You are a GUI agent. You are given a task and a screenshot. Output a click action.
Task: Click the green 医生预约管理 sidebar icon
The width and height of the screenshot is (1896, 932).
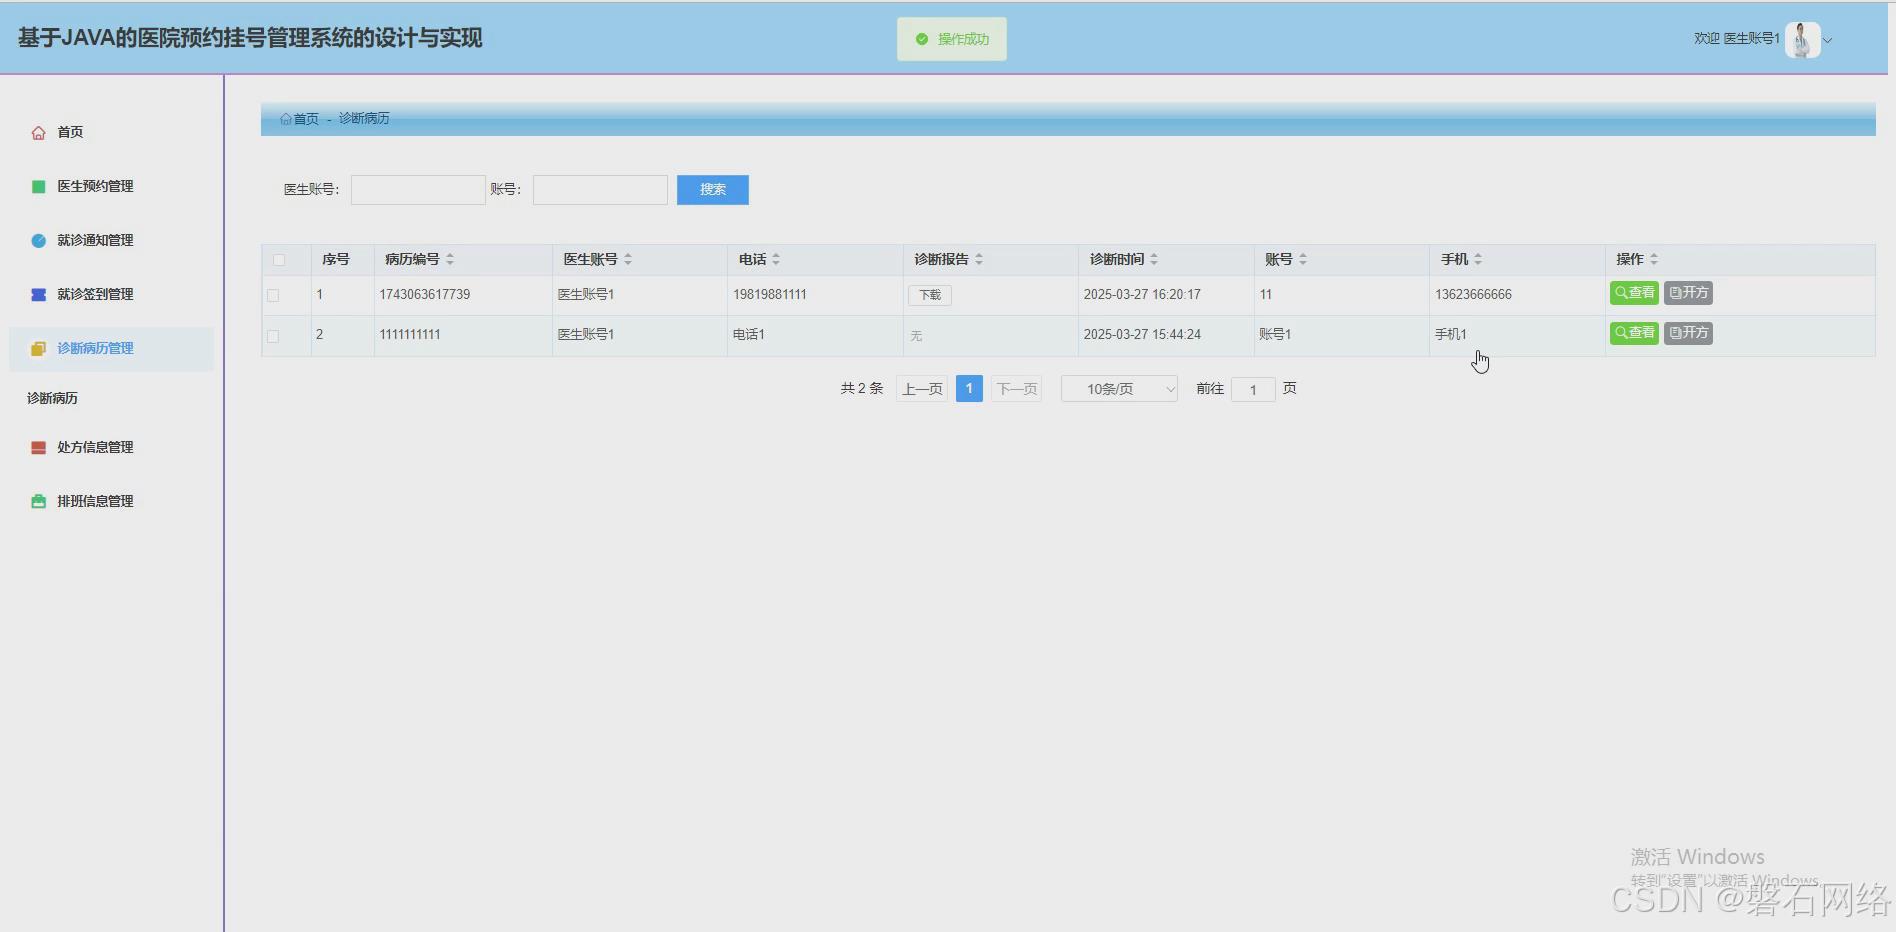click(x=38, y=187)
